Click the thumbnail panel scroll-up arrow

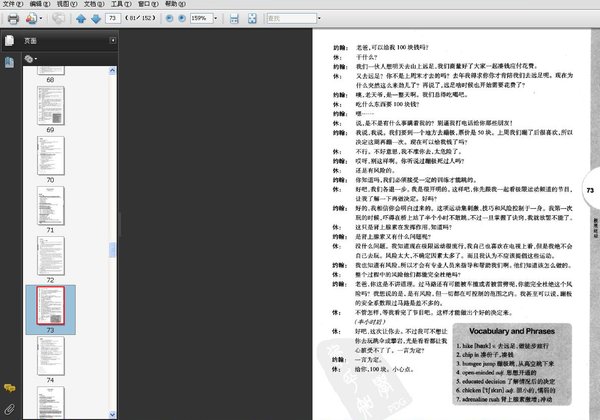[112, 70]
